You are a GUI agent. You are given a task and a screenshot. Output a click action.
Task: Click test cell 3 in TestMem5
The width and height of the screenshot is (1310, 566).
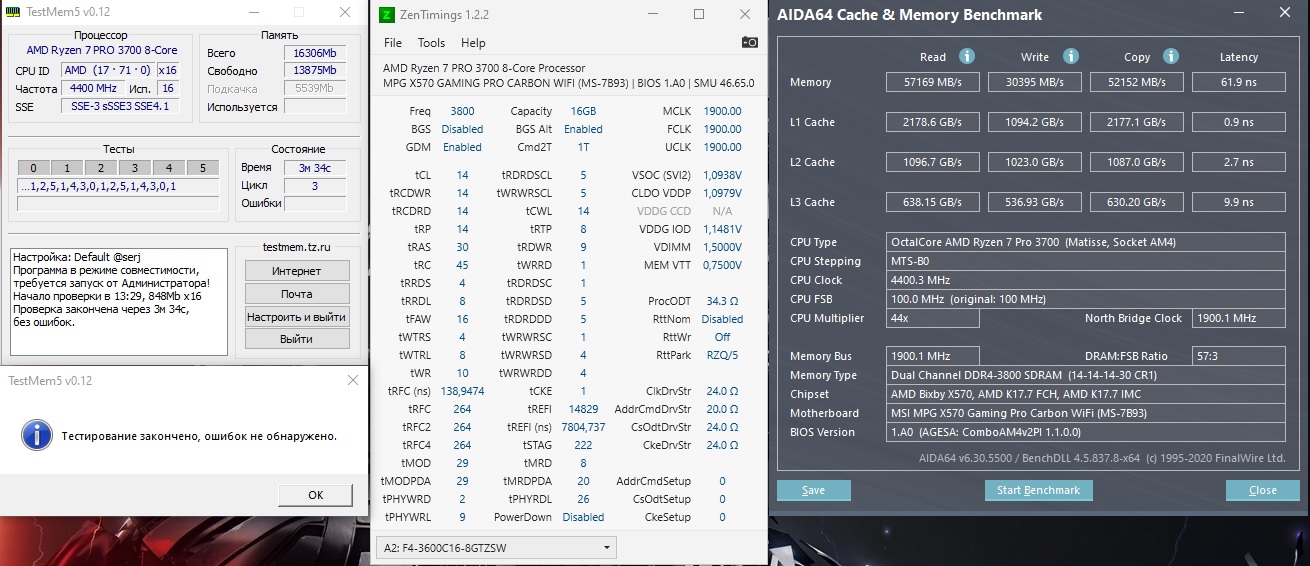(x=135, y=167)
